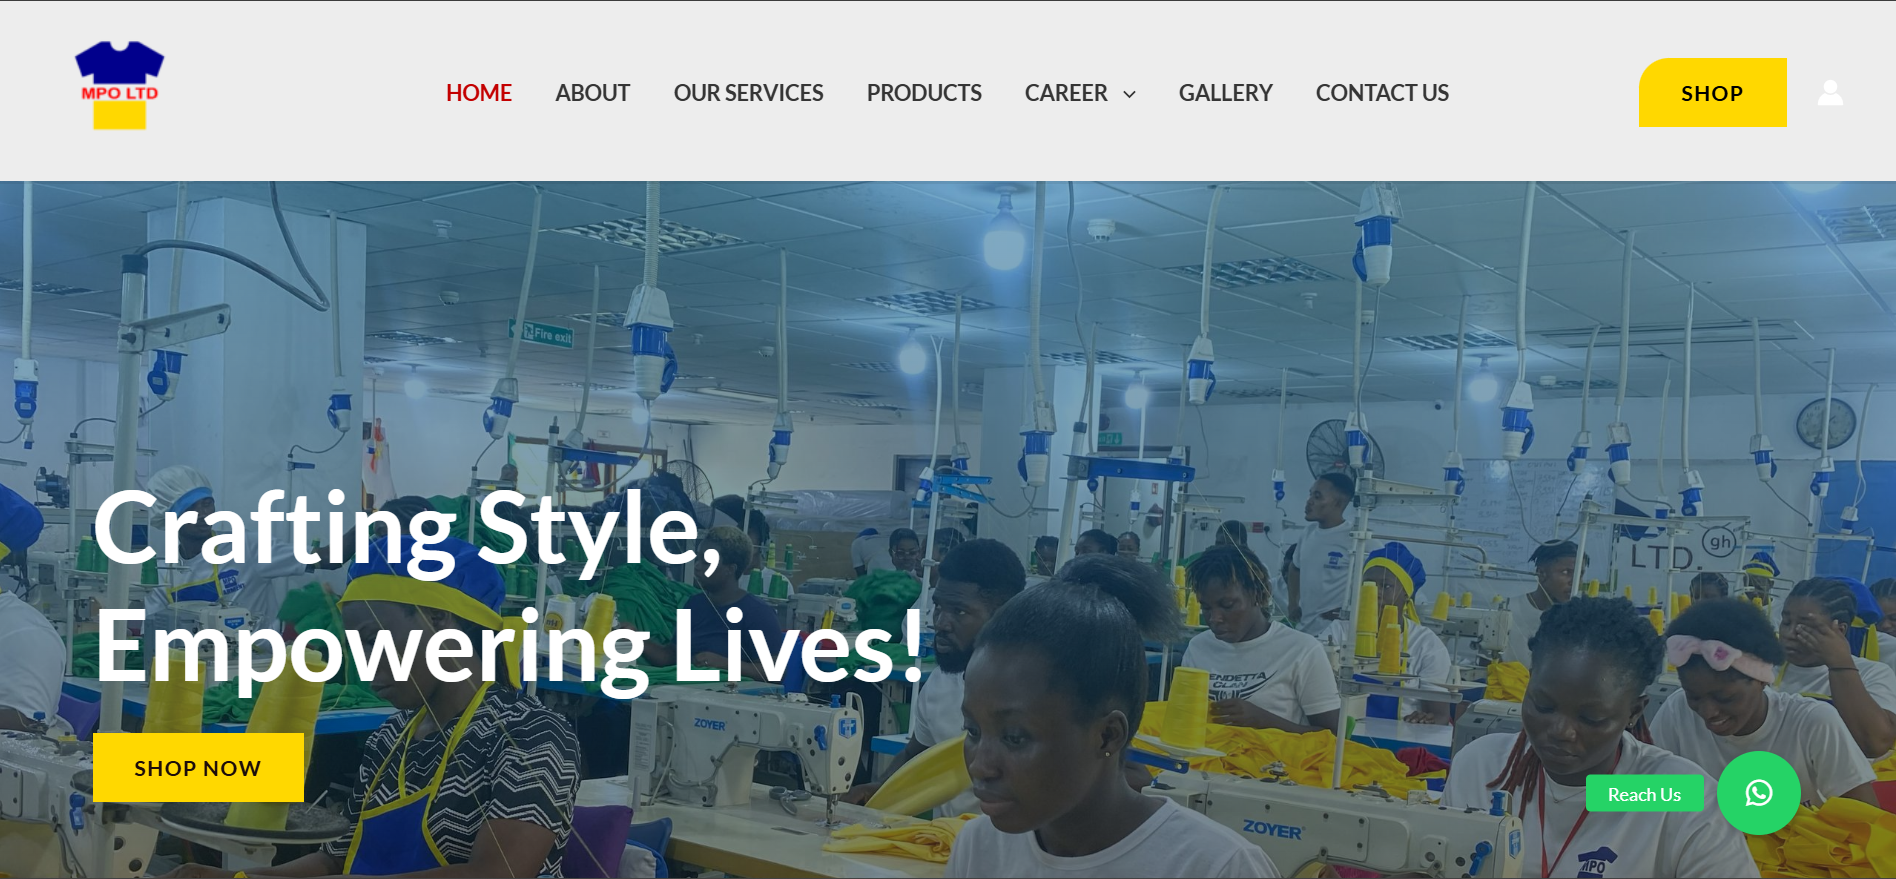1896x879 pixels.
Task: Visit the GALLERY page
Action: [1225, 93]
